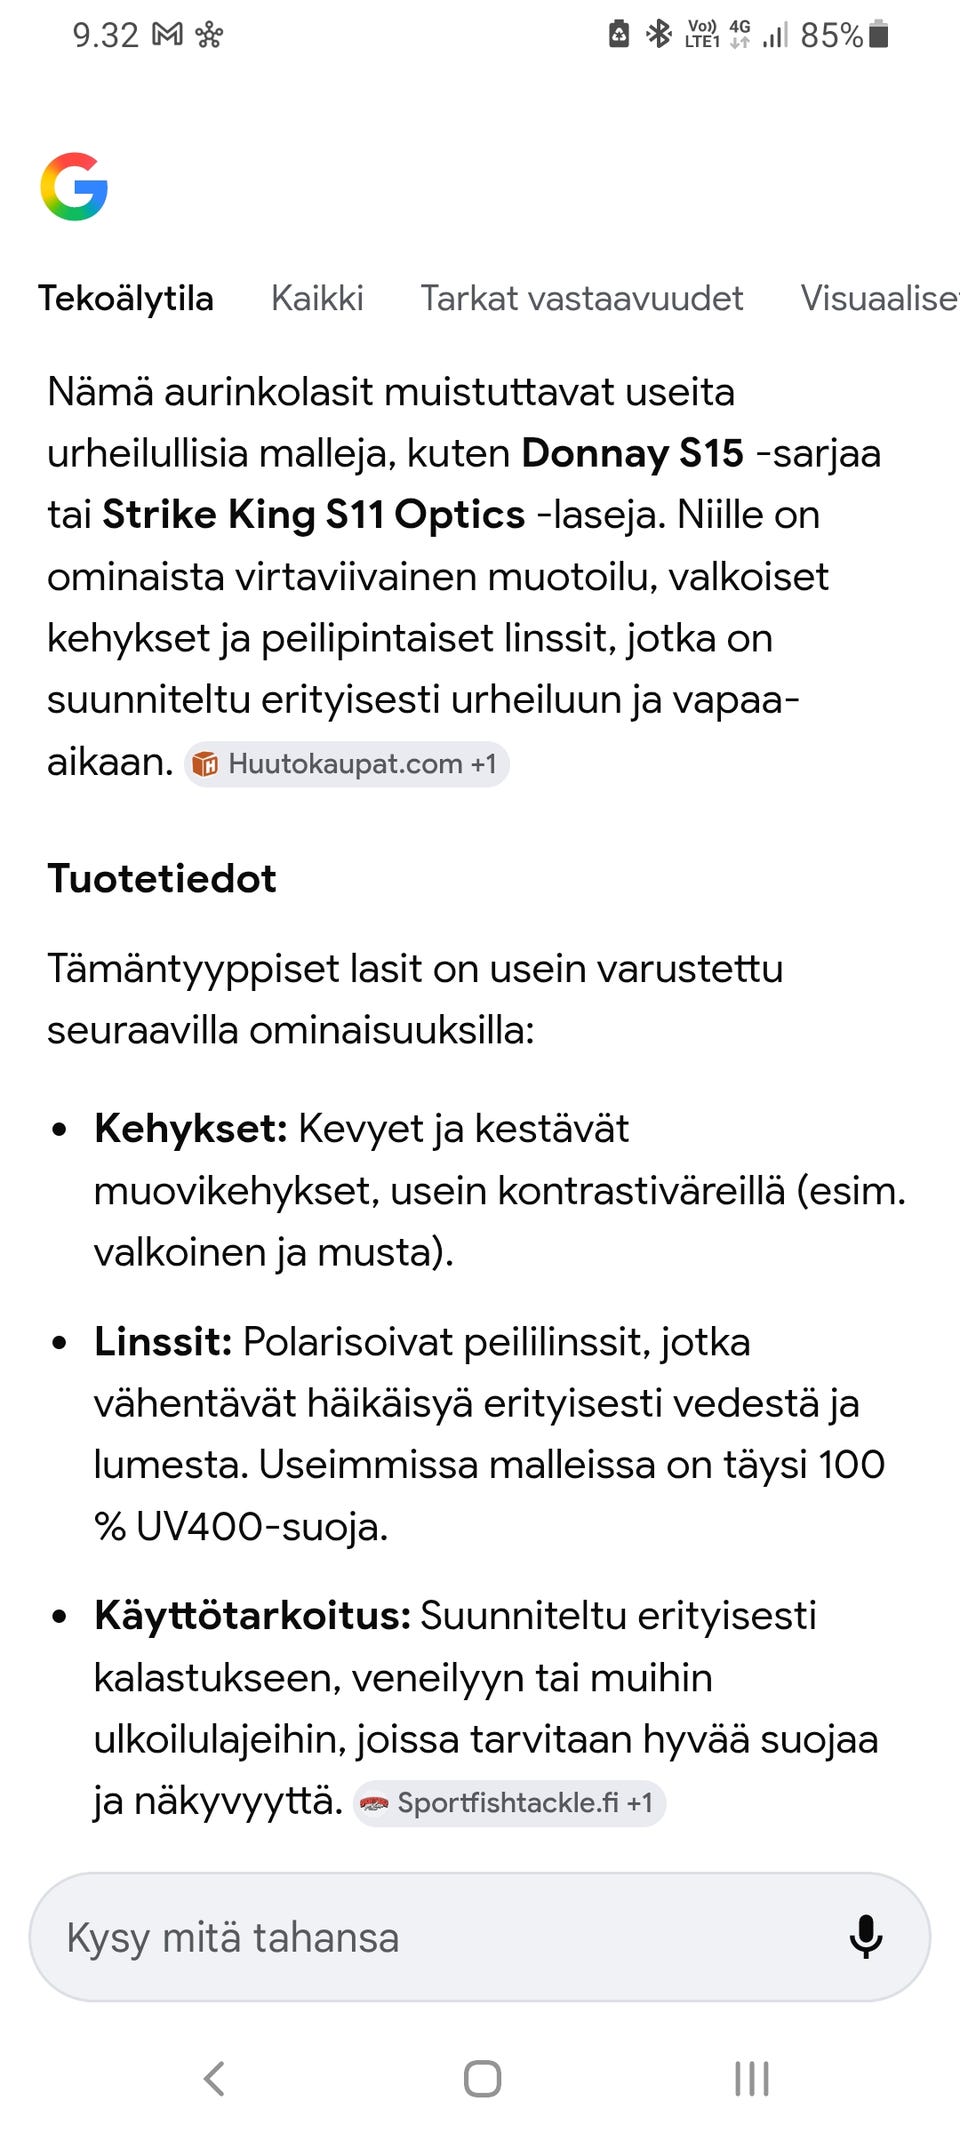Tap the Google logo
This screenshot has height=2133, width=960.
click(x=75, y=187)
